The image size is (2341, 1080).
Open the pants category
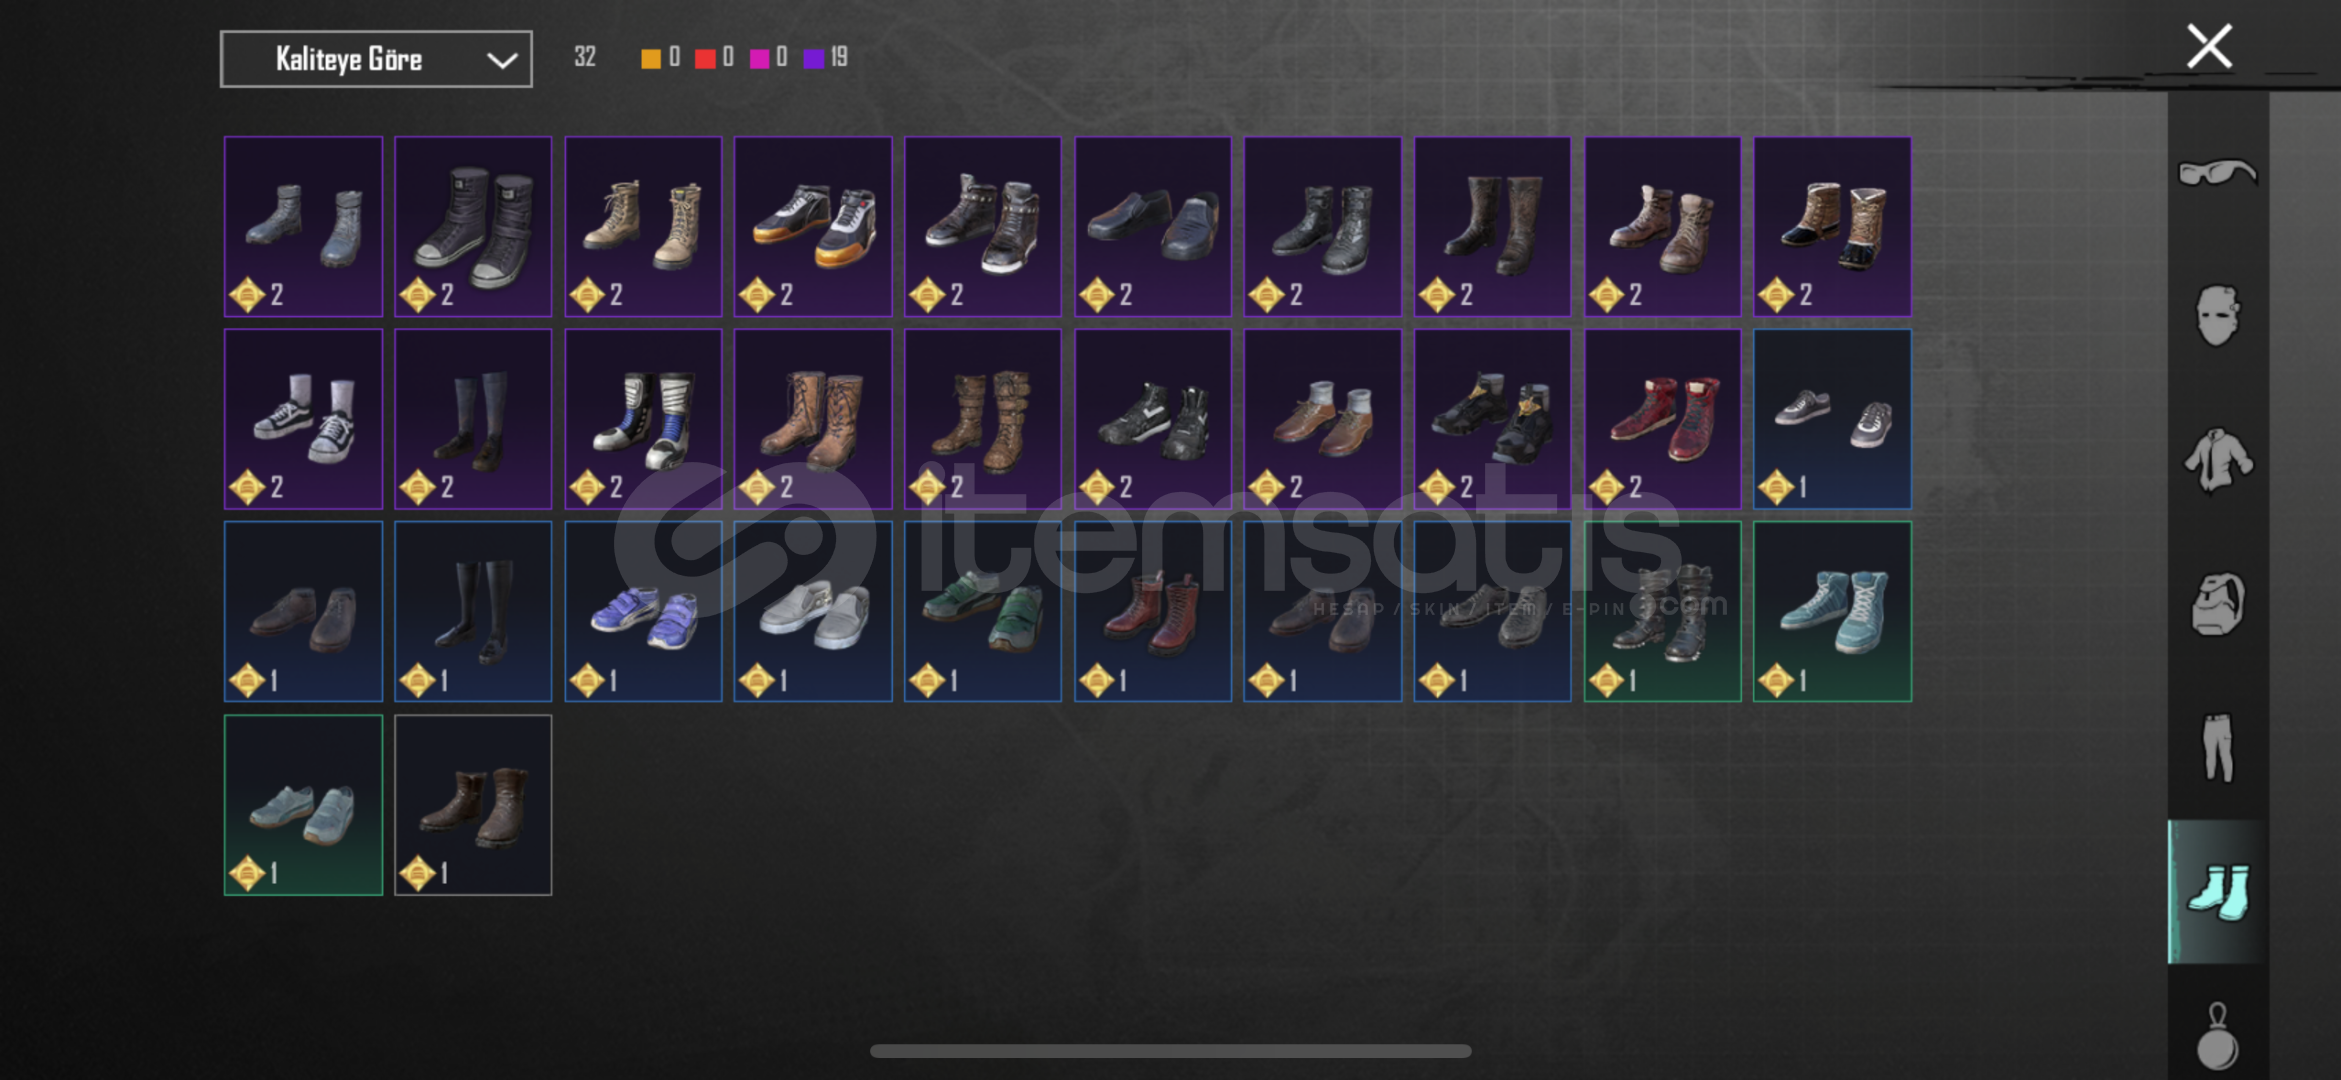[x=2217, y=748]
